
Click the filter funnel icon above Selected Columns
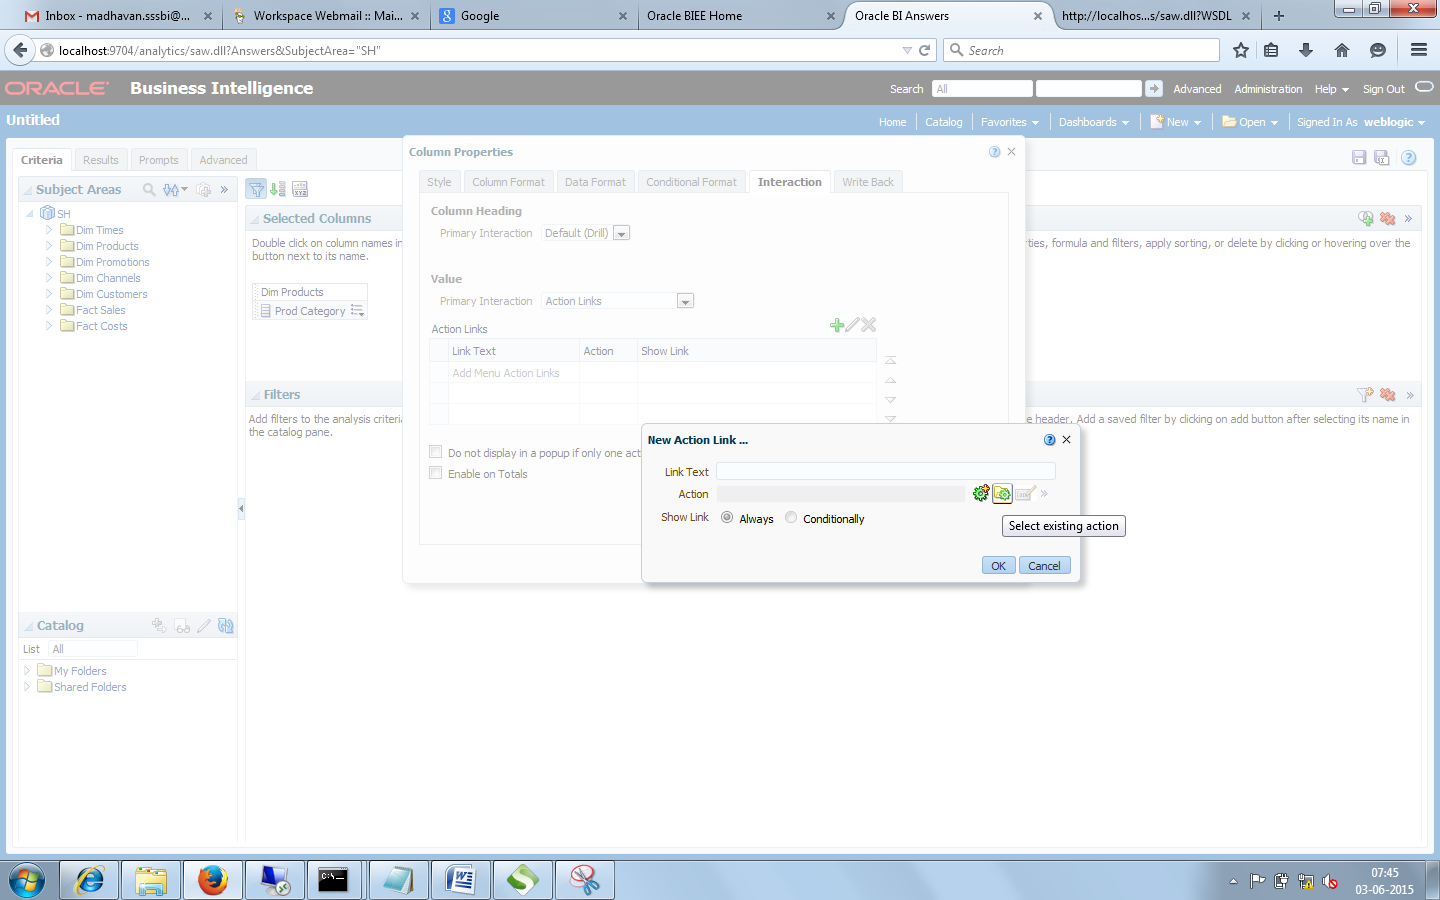click(257, 189)
